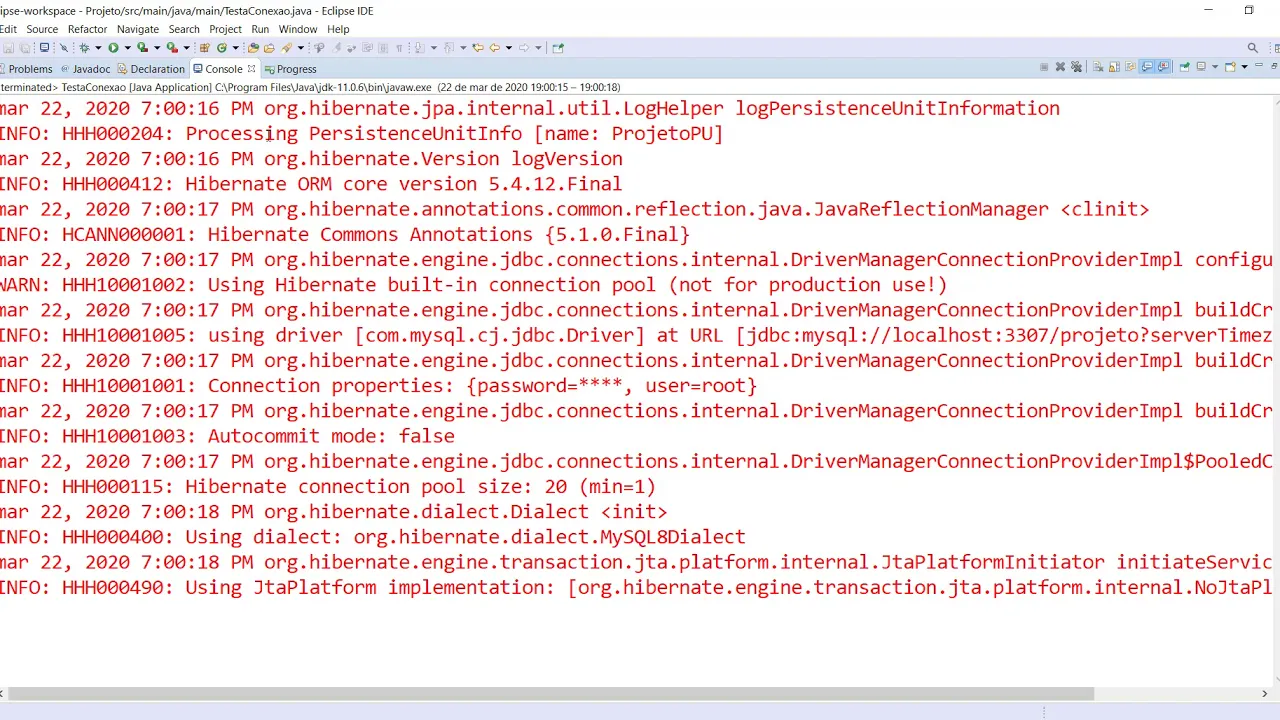This screenshot has width=1280, height=720.
Task: Toggle Scroll Lock in the Console toolbar
Action: tap(1114, 67)
